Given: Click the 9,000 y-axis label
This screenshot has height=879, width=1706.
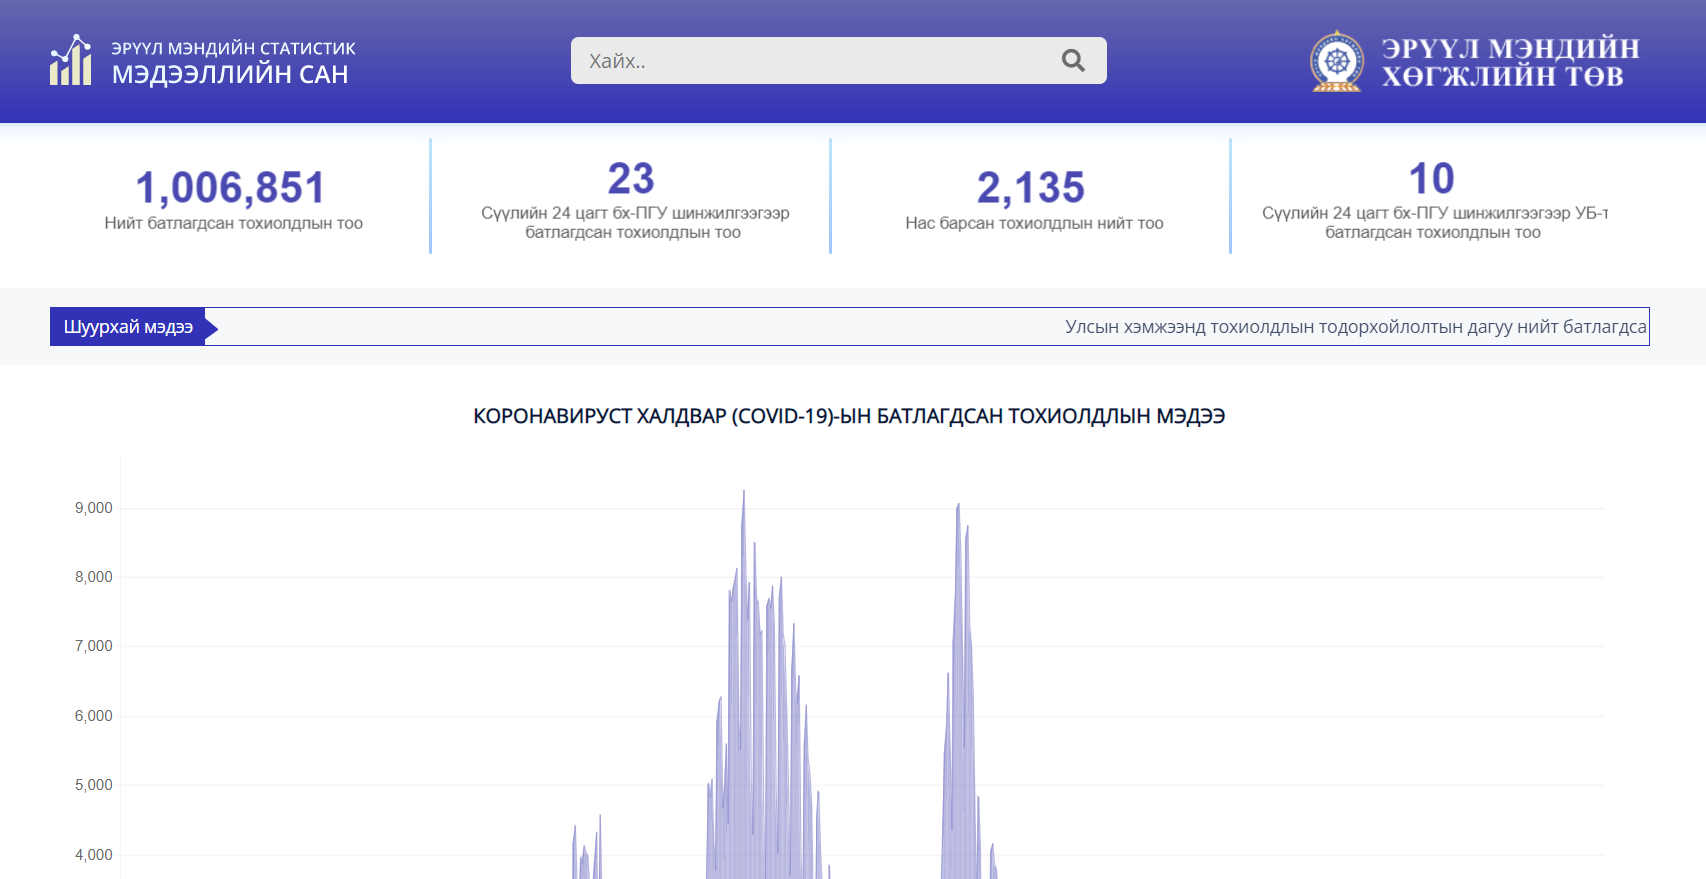Looking at the screenshot, I should tap(94, 508).
